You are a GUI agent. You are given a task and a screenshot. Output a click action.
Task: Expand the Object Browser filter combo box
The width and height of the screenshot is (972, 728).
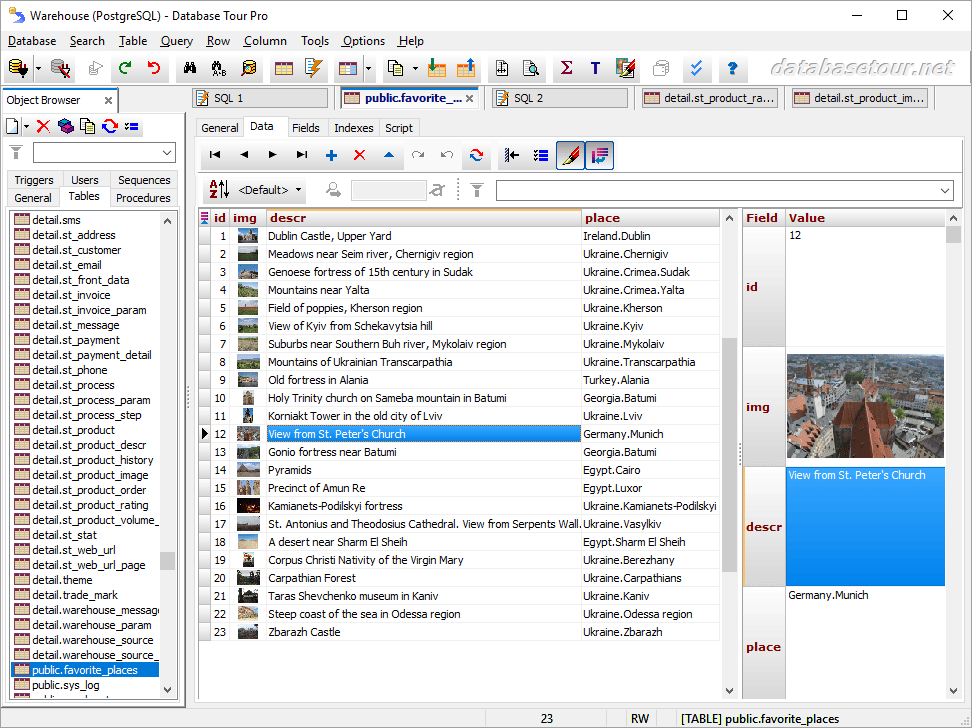coord(166,153)
